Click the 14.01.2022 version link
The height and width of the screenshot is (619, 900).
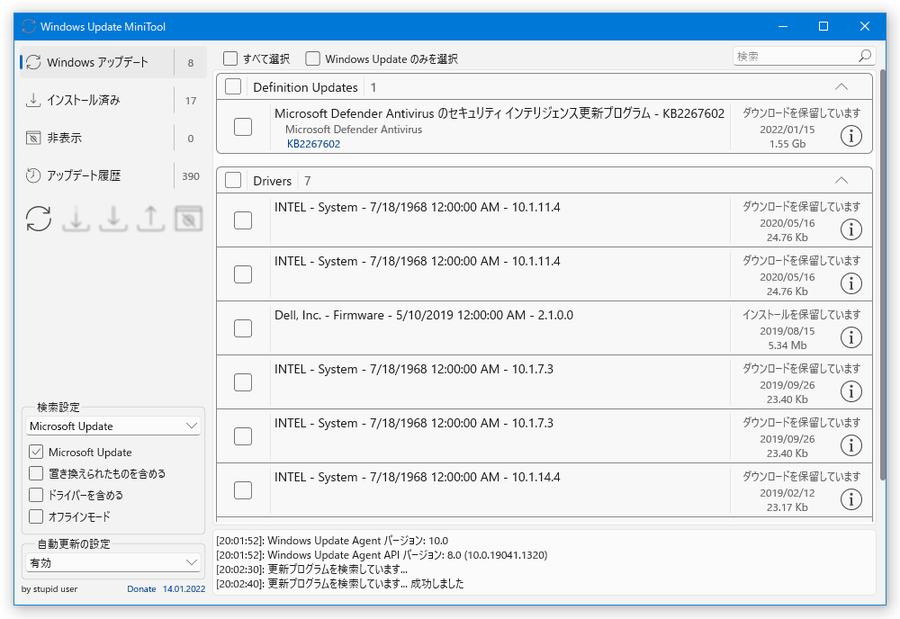coord(184,589)
